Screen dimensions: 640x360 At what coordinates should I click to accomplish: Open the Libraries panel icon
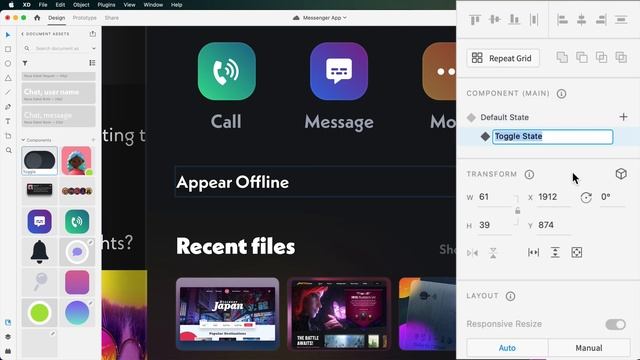click(x=8, y=322)
